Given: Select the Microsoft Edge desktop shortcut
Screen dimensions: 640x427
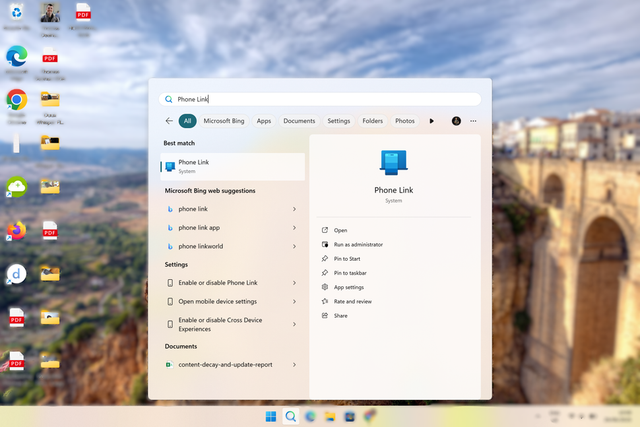Looking at the screenshot, I should 16,56.
